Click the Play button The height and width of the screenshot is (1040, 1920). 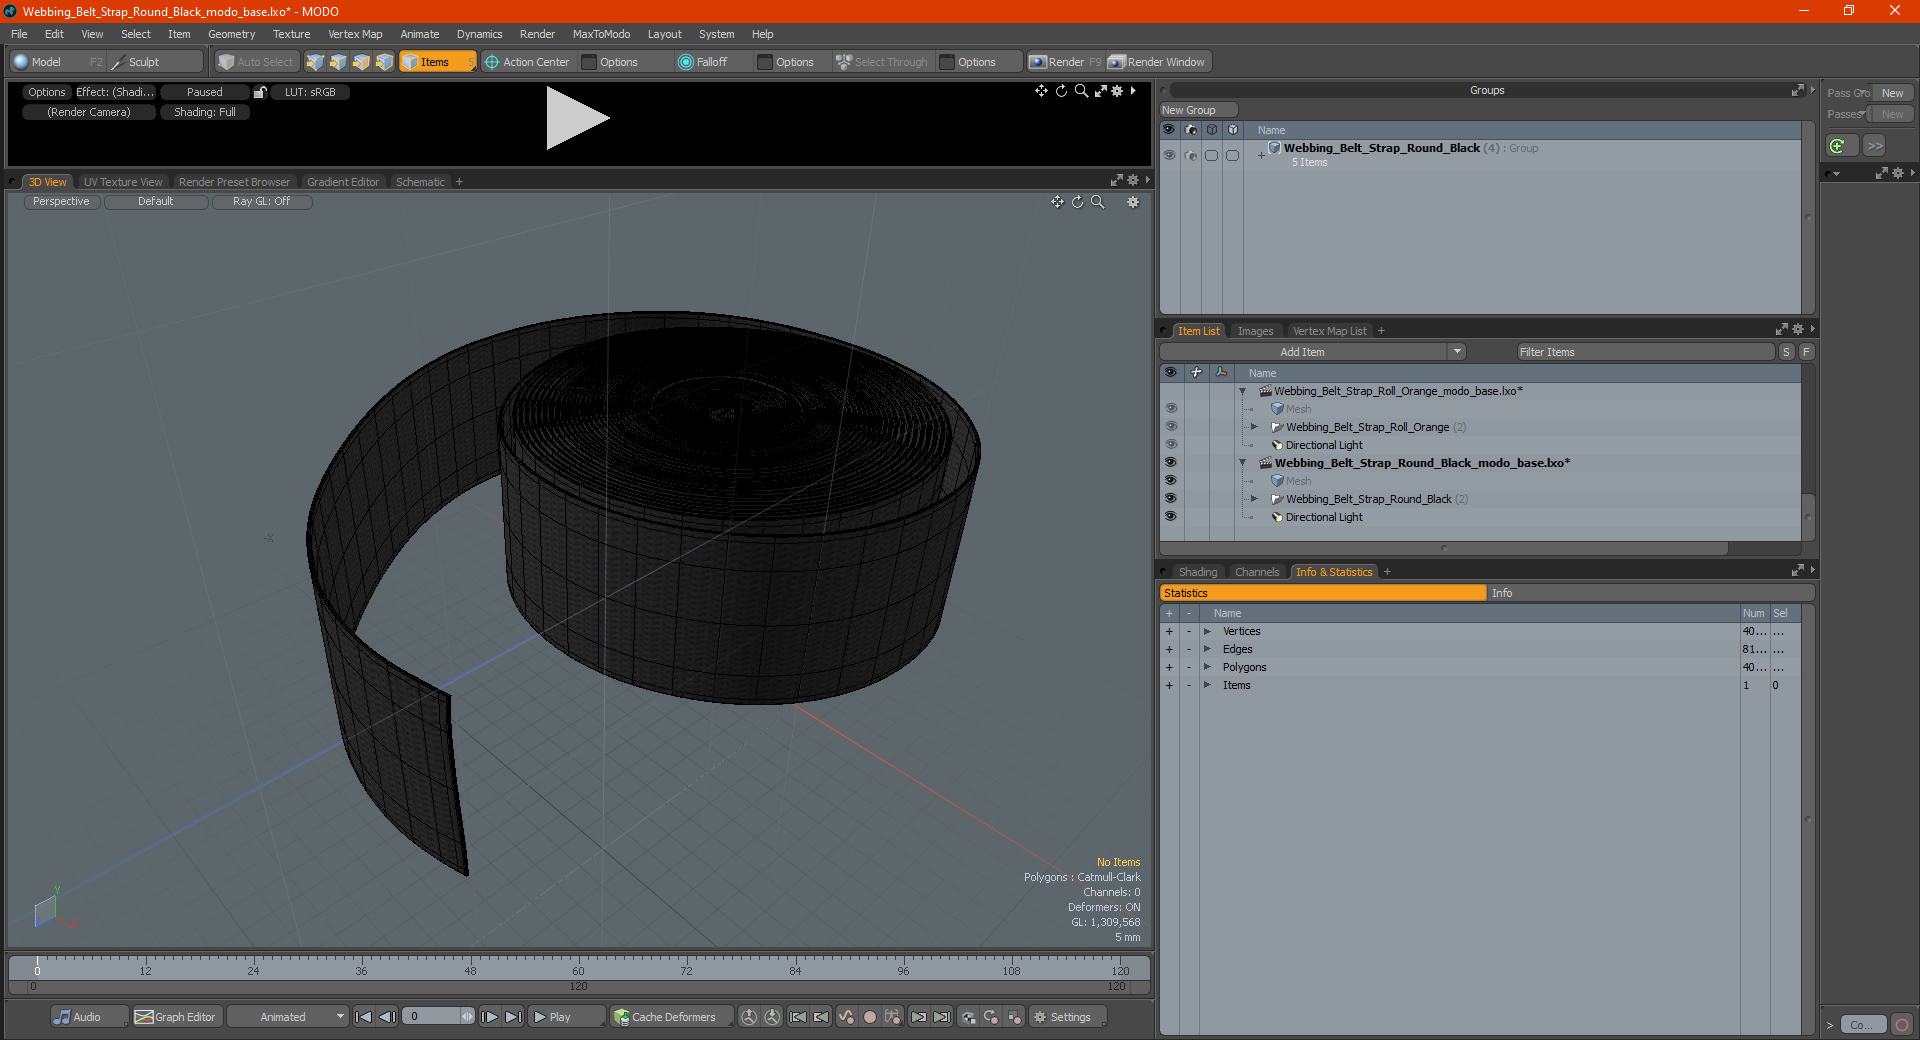565,1017
